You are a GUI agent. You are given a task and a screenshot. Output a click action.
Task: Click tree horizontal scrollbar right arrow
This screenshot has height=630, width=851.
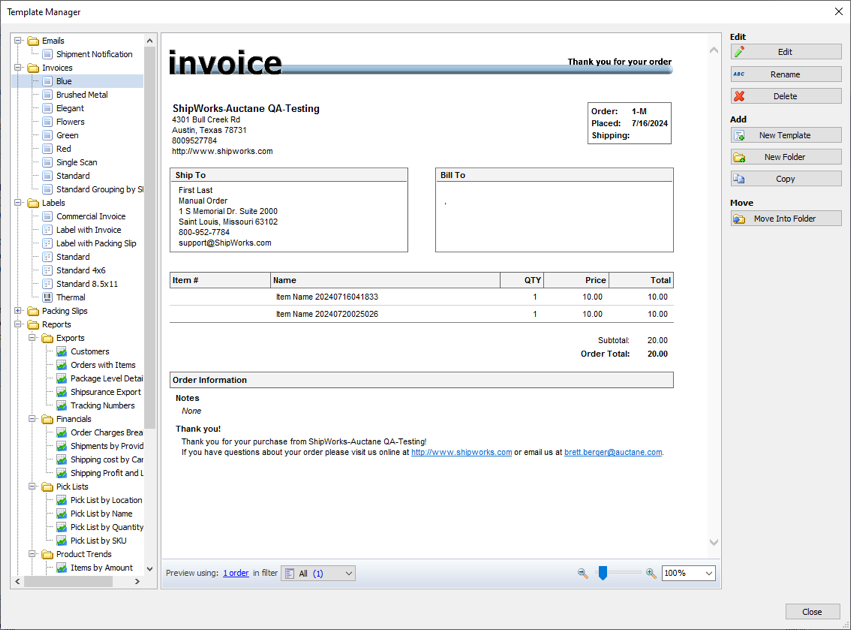[x=137, y=581]
